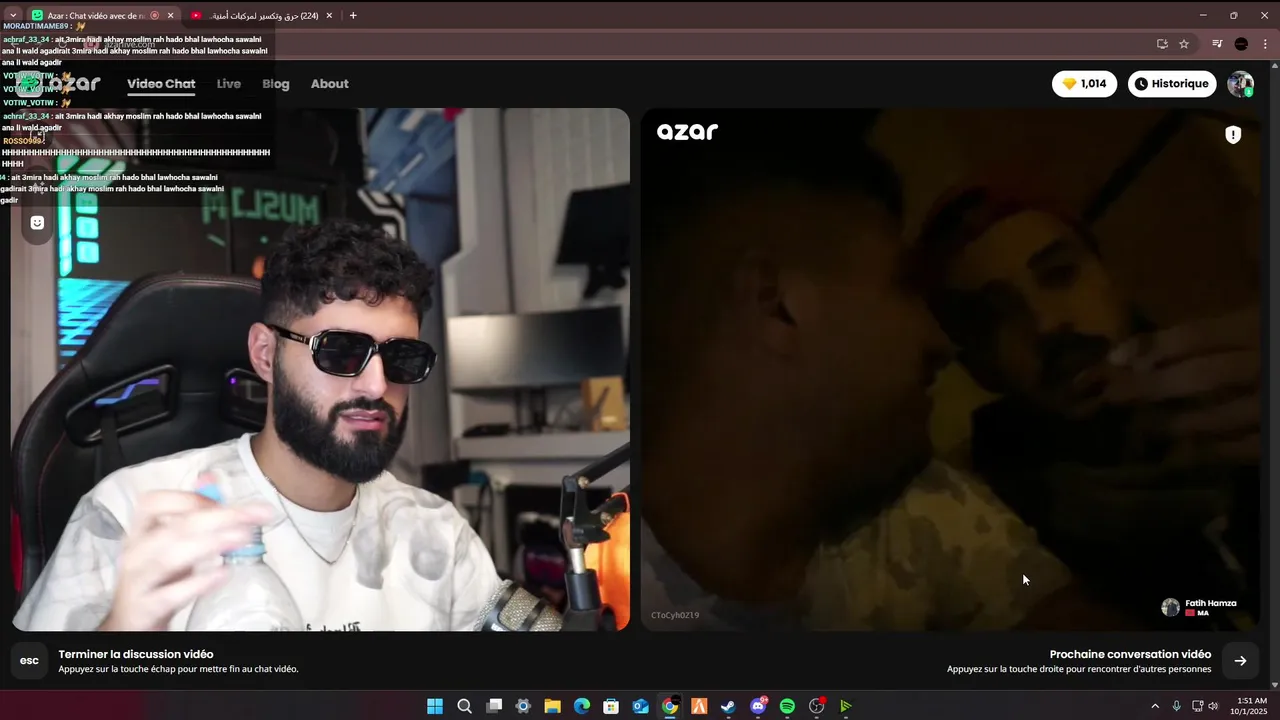The image size is (1280, 720).
Task: Click the esc key to end chat
Action: [x=30, y=660]
